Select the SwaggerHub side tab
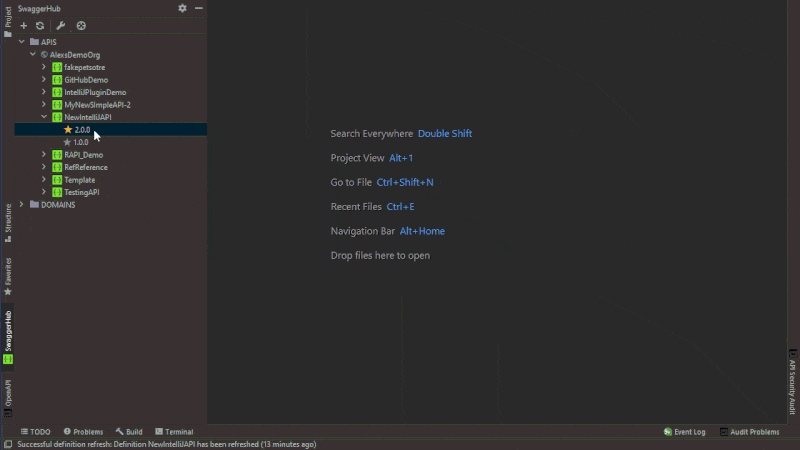The height and width of the screenshot is (450, 800). click(x=8, y=337)
